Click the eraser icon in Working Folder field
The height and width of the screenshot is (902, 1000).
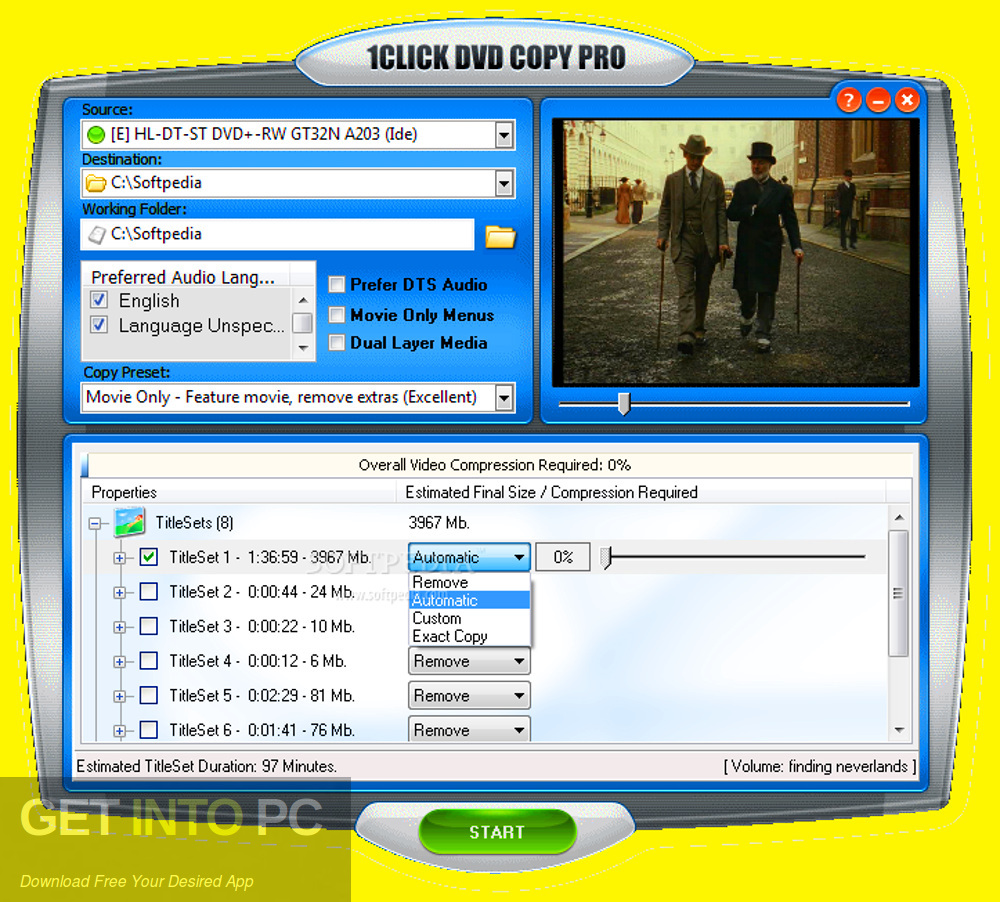(97, 235)
